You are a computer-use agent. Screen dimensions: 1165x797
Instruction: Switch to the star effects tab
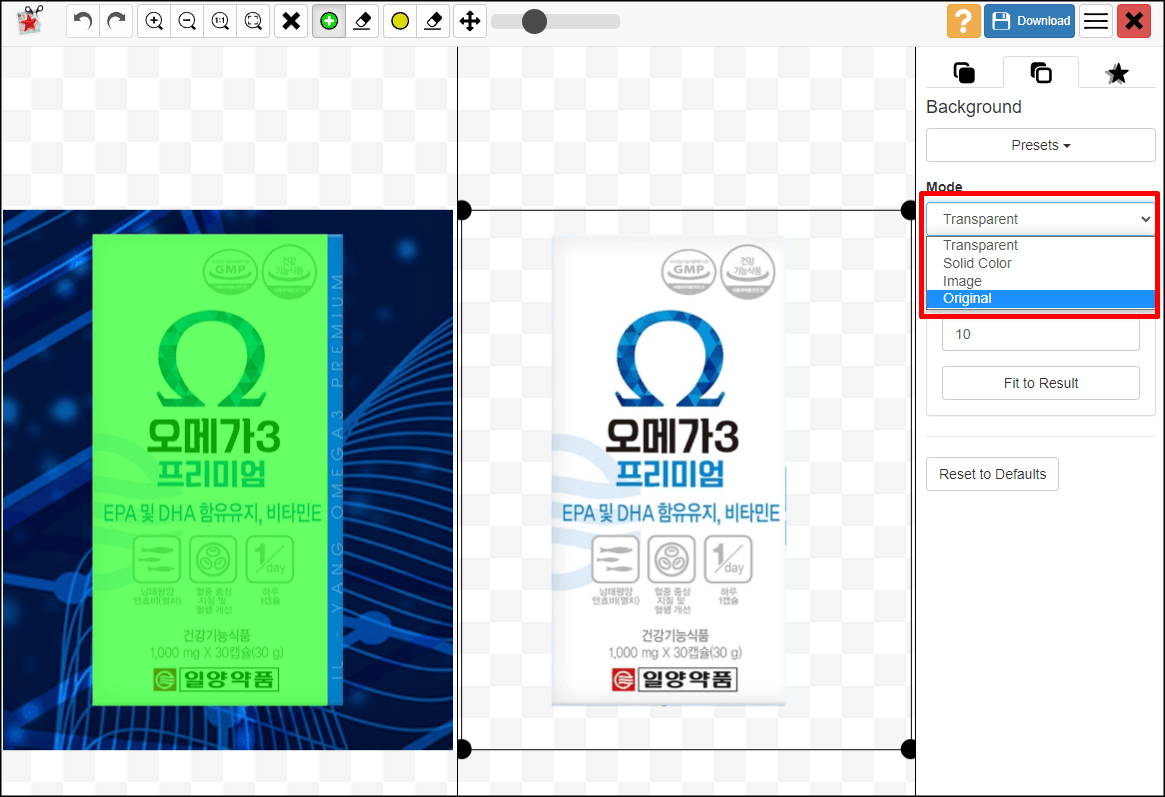click(1117, 73)
